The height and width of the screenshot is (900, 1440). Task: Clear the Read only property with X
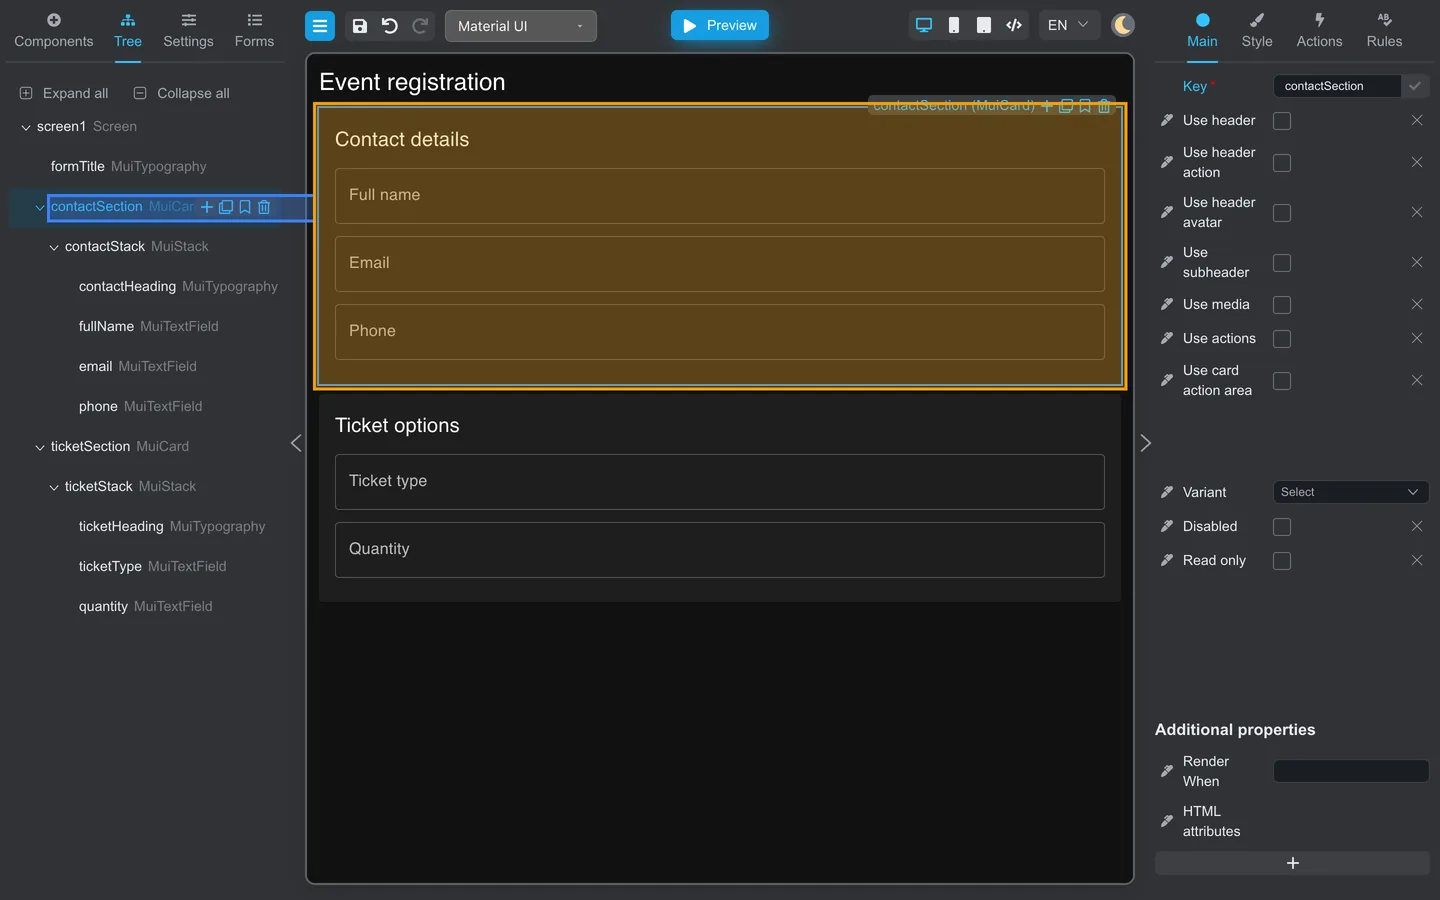(1417, 560)
